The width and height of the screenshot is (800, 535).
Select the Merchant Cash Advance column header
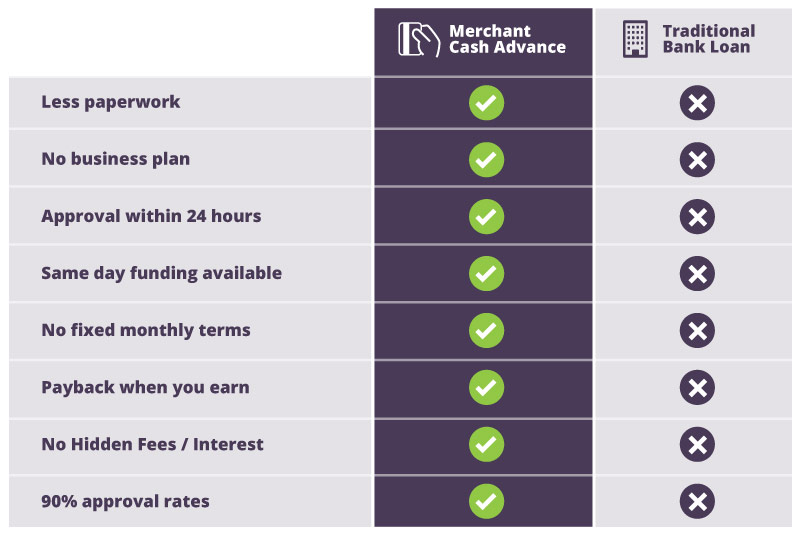(x=483, y=42)
